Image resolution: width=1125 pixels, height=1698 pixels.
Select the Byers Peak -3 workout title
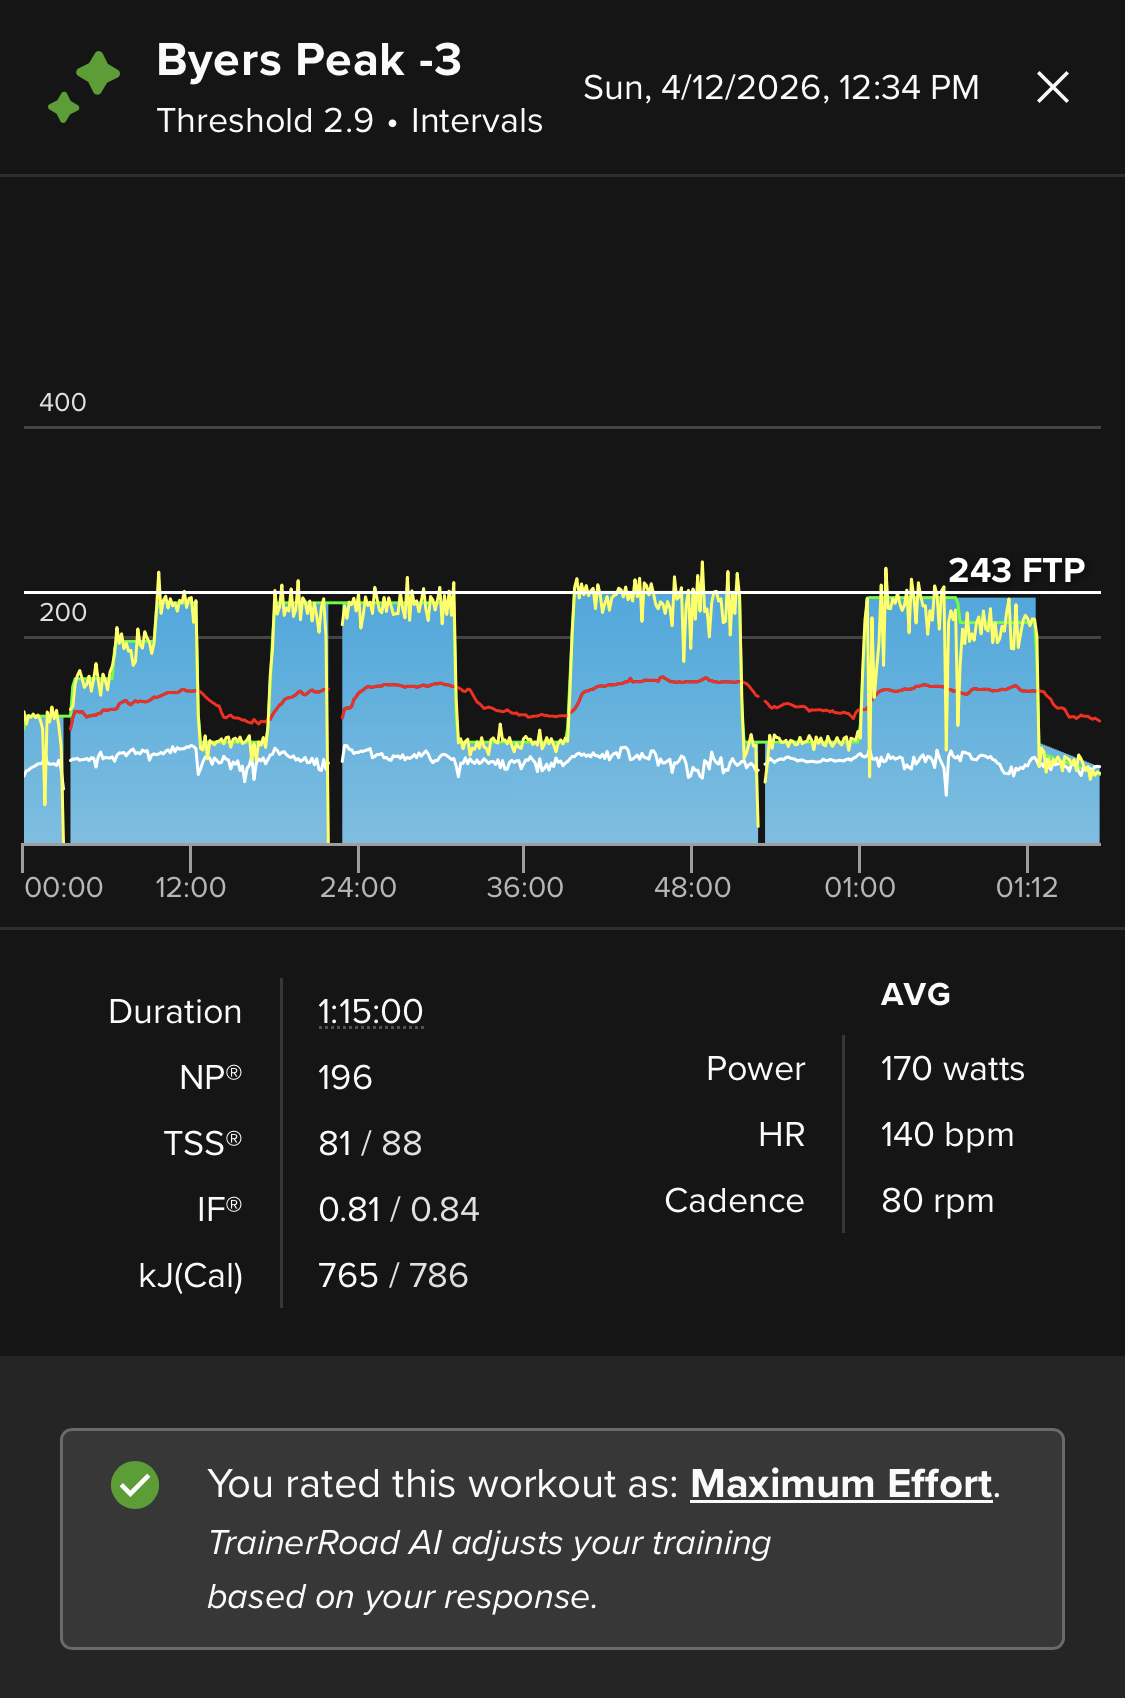(x=309, y=60)
